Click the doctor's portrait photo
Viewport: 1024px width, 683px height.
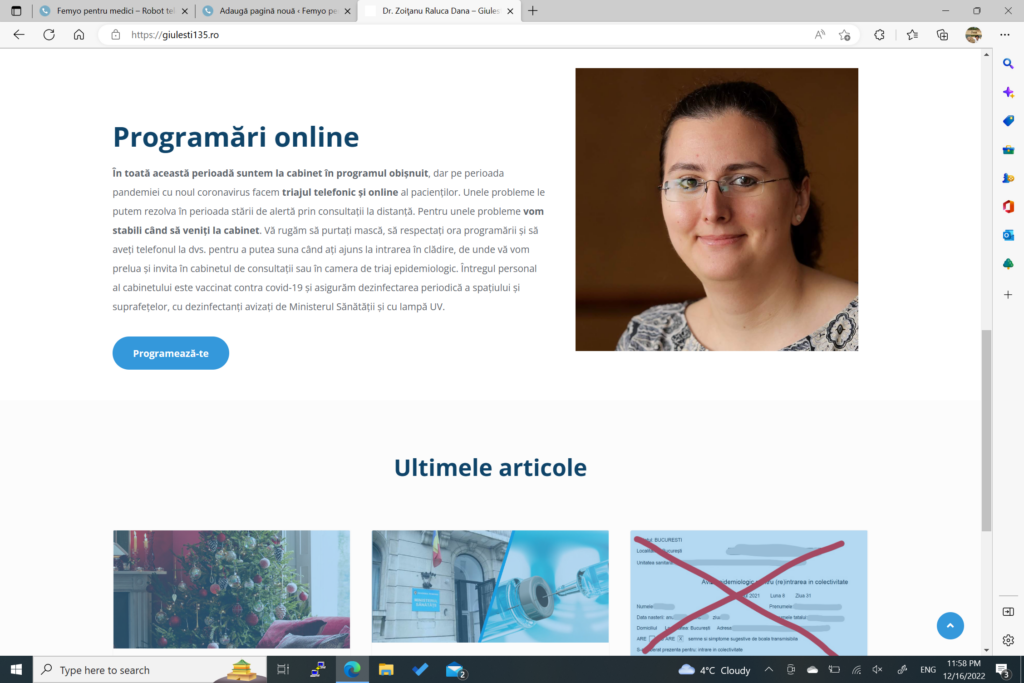point(716,209)
